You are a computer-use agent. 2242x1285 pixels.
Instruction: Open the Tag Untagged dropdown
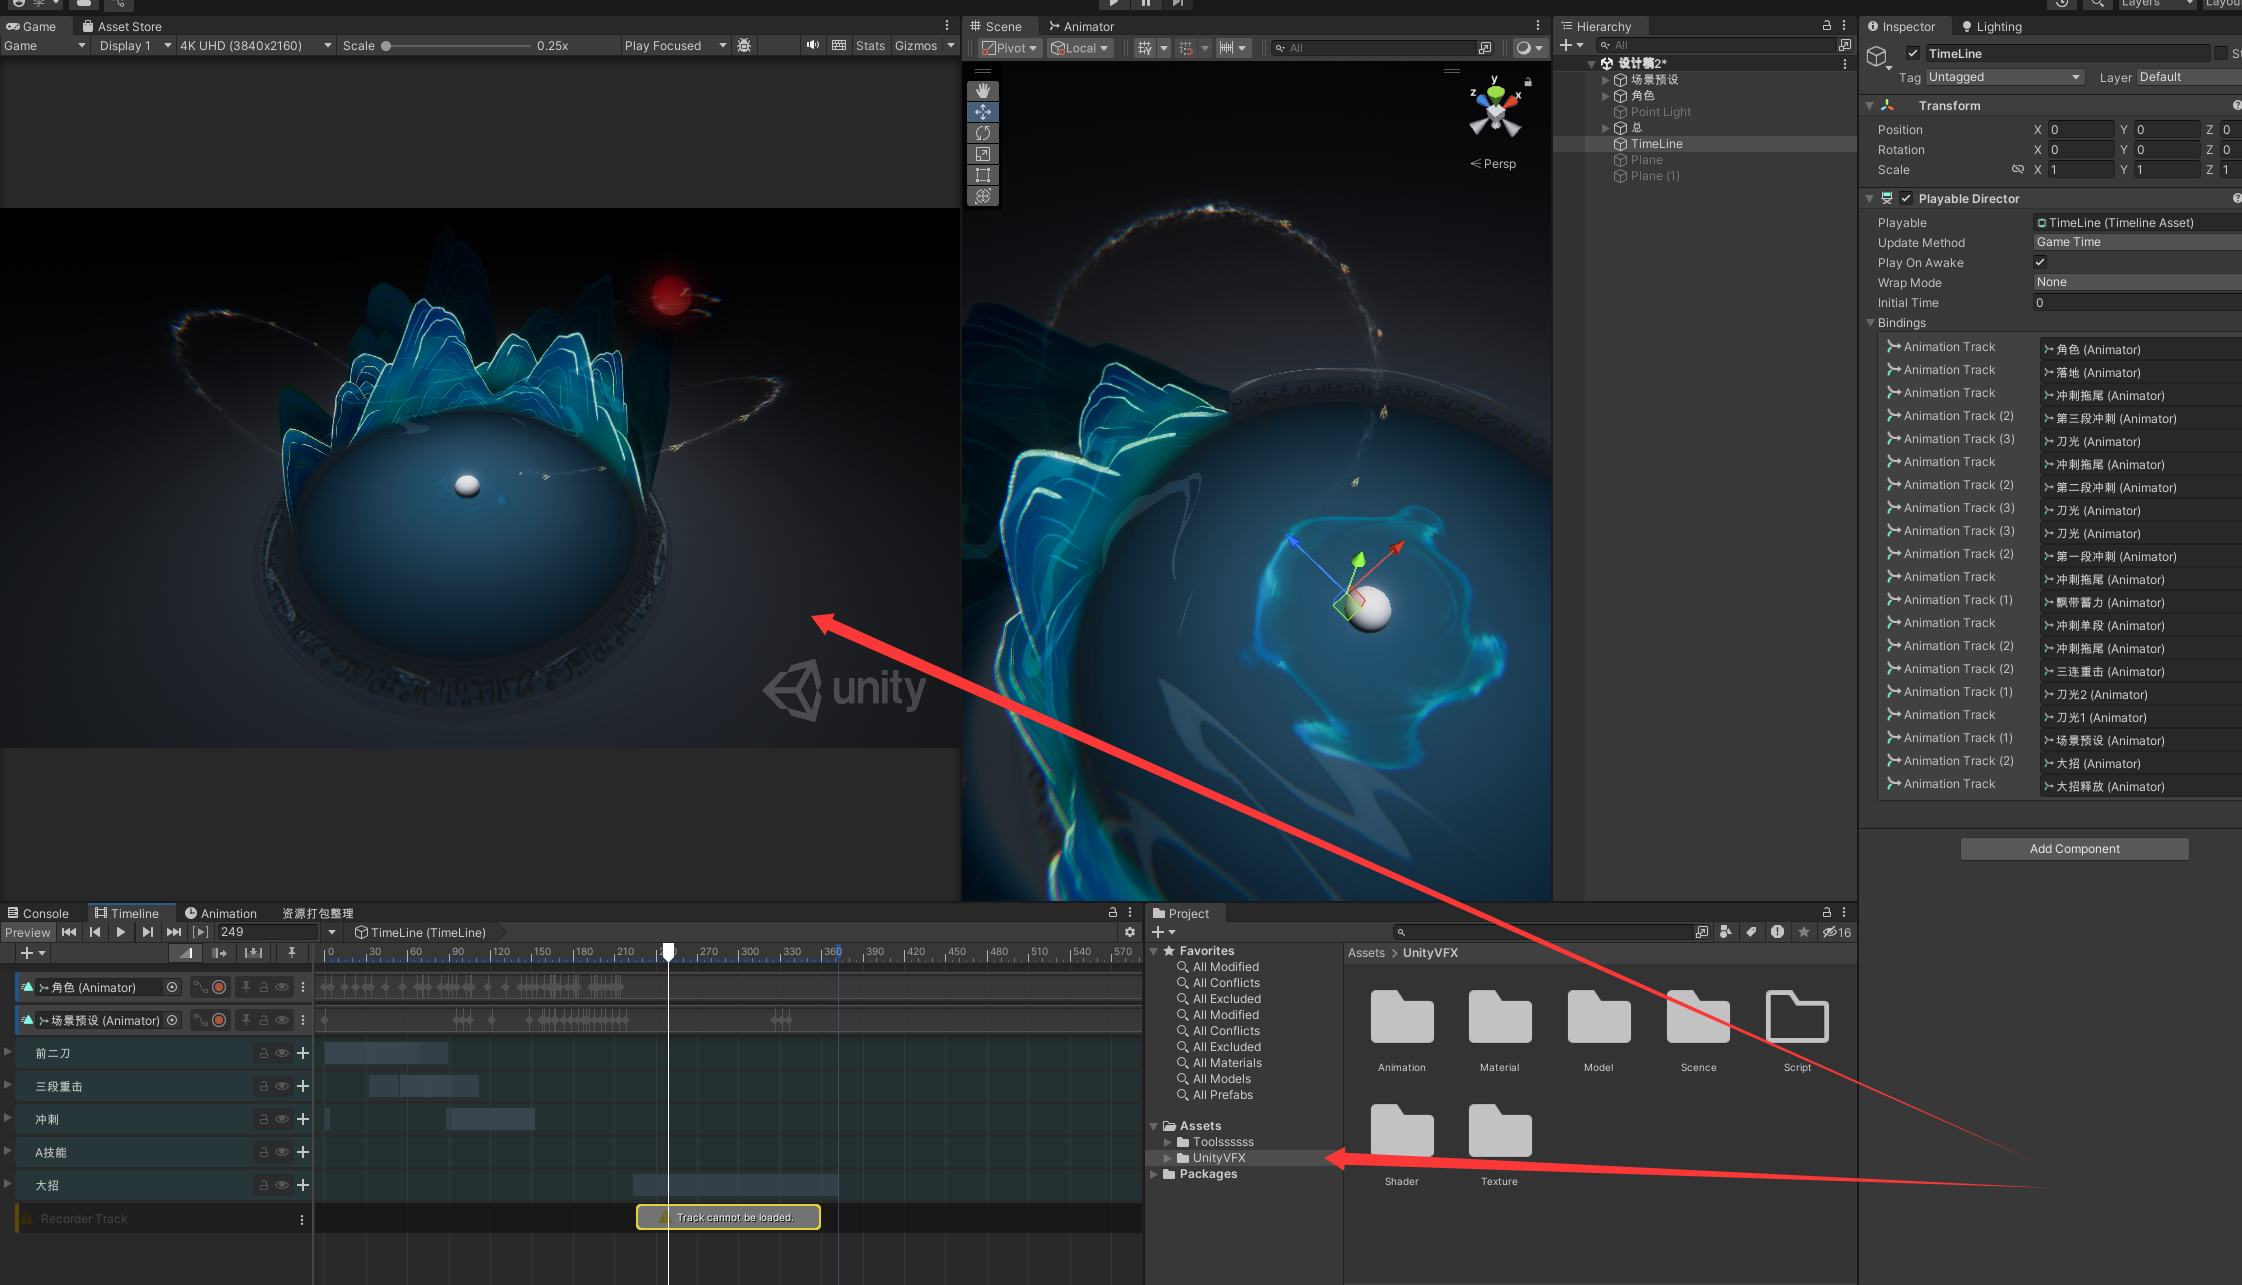point(2004,77)
